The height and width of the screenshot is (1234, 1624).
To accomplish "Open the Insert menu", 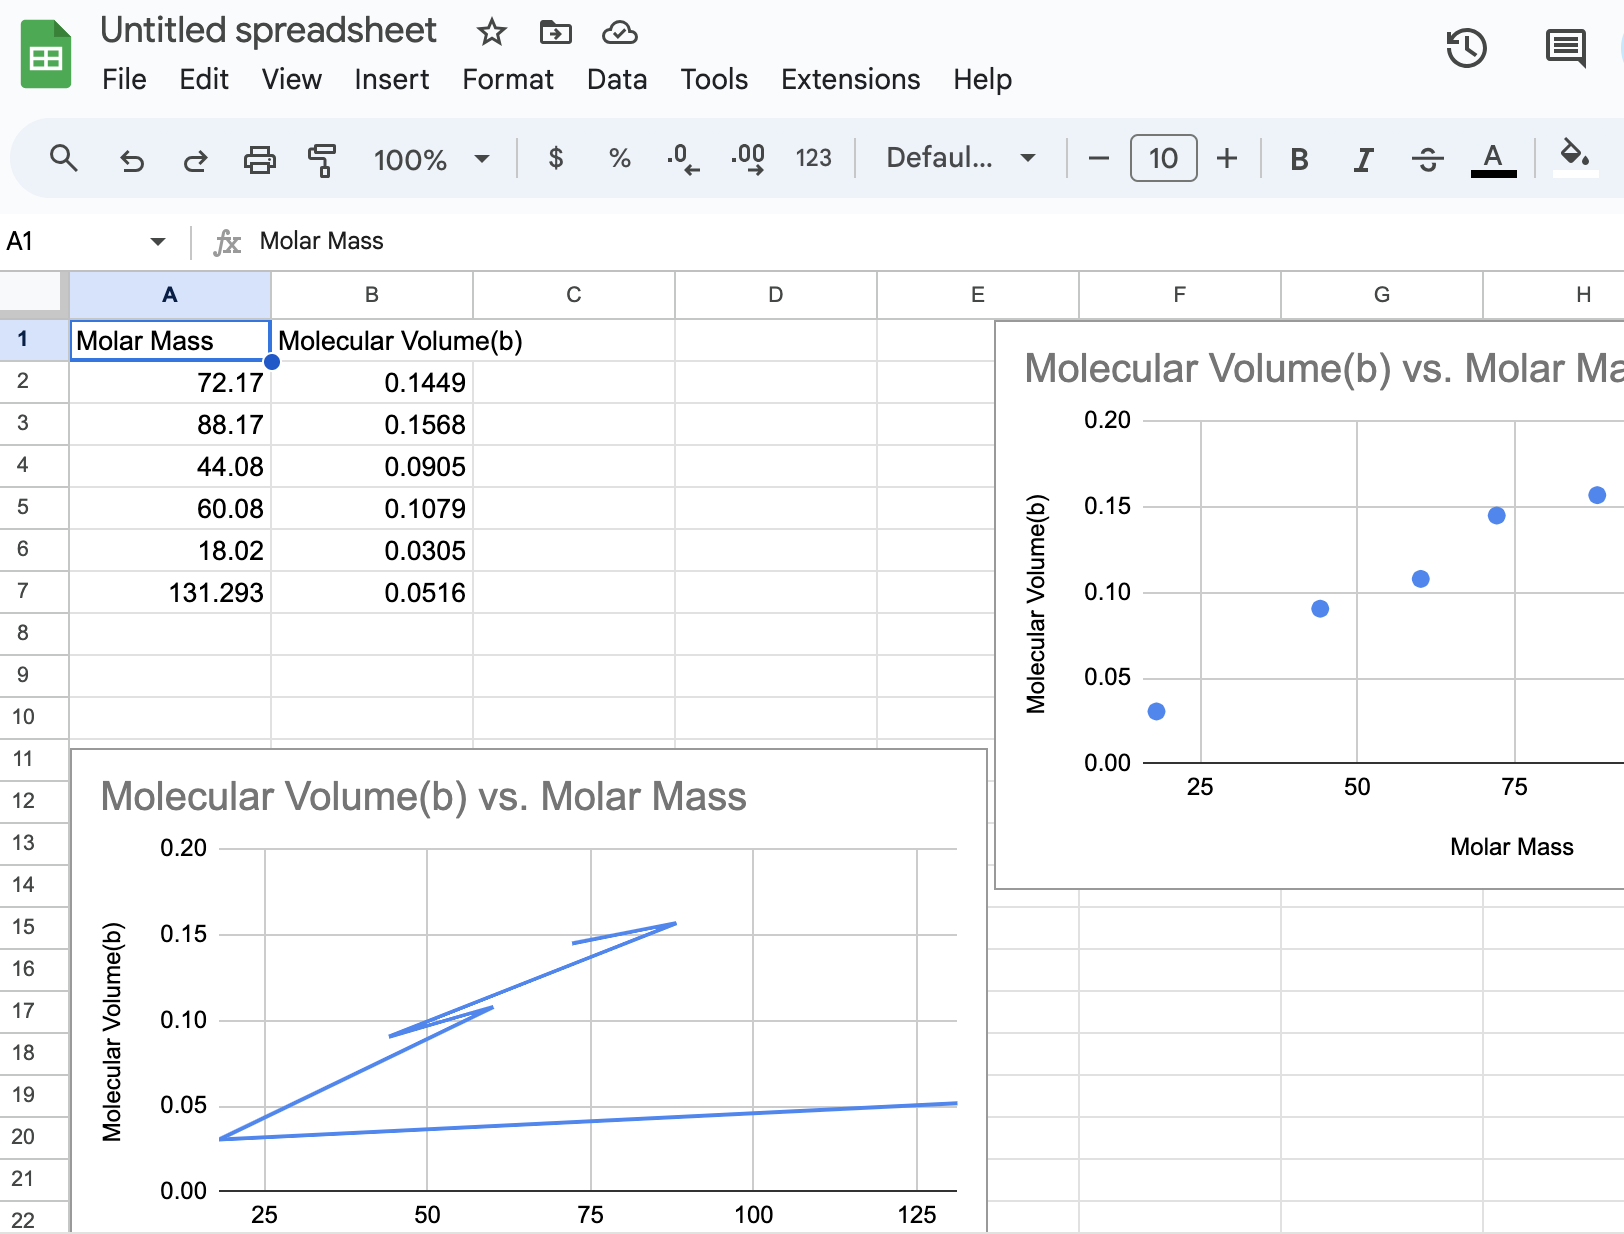I will pos(391,79).
